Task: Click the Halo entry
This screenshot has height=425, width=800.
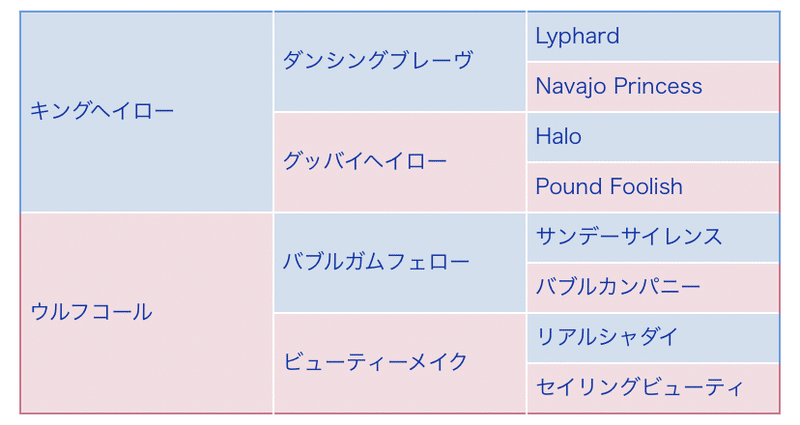Action: [654, 137]
